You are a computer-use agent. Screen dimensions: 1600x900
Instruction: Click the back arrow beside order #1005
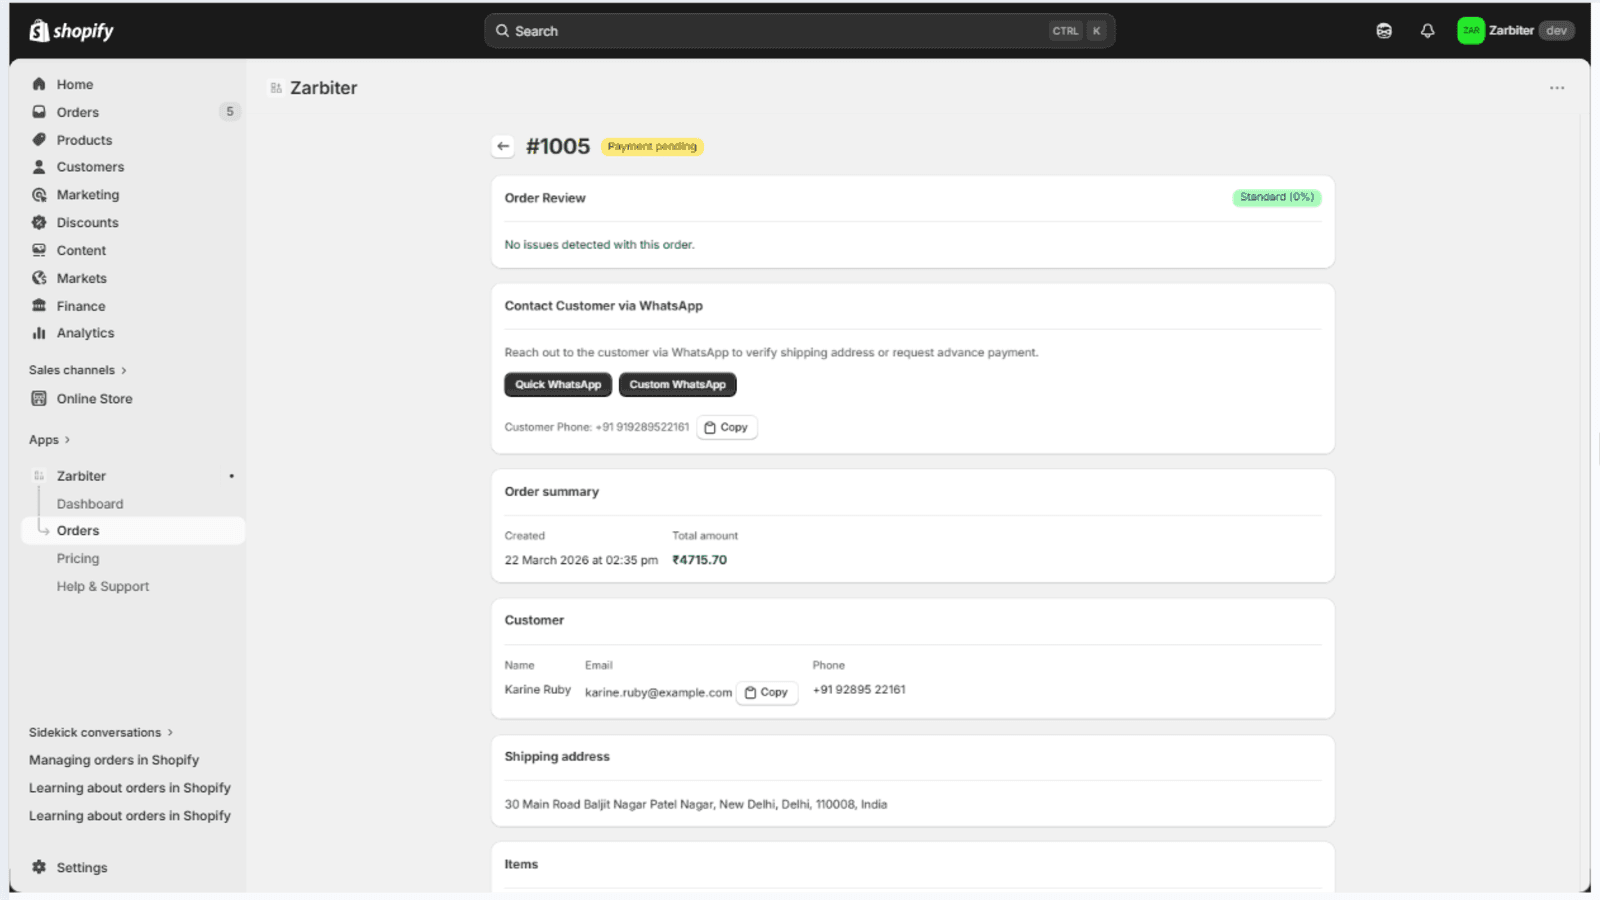coord(503,146)
